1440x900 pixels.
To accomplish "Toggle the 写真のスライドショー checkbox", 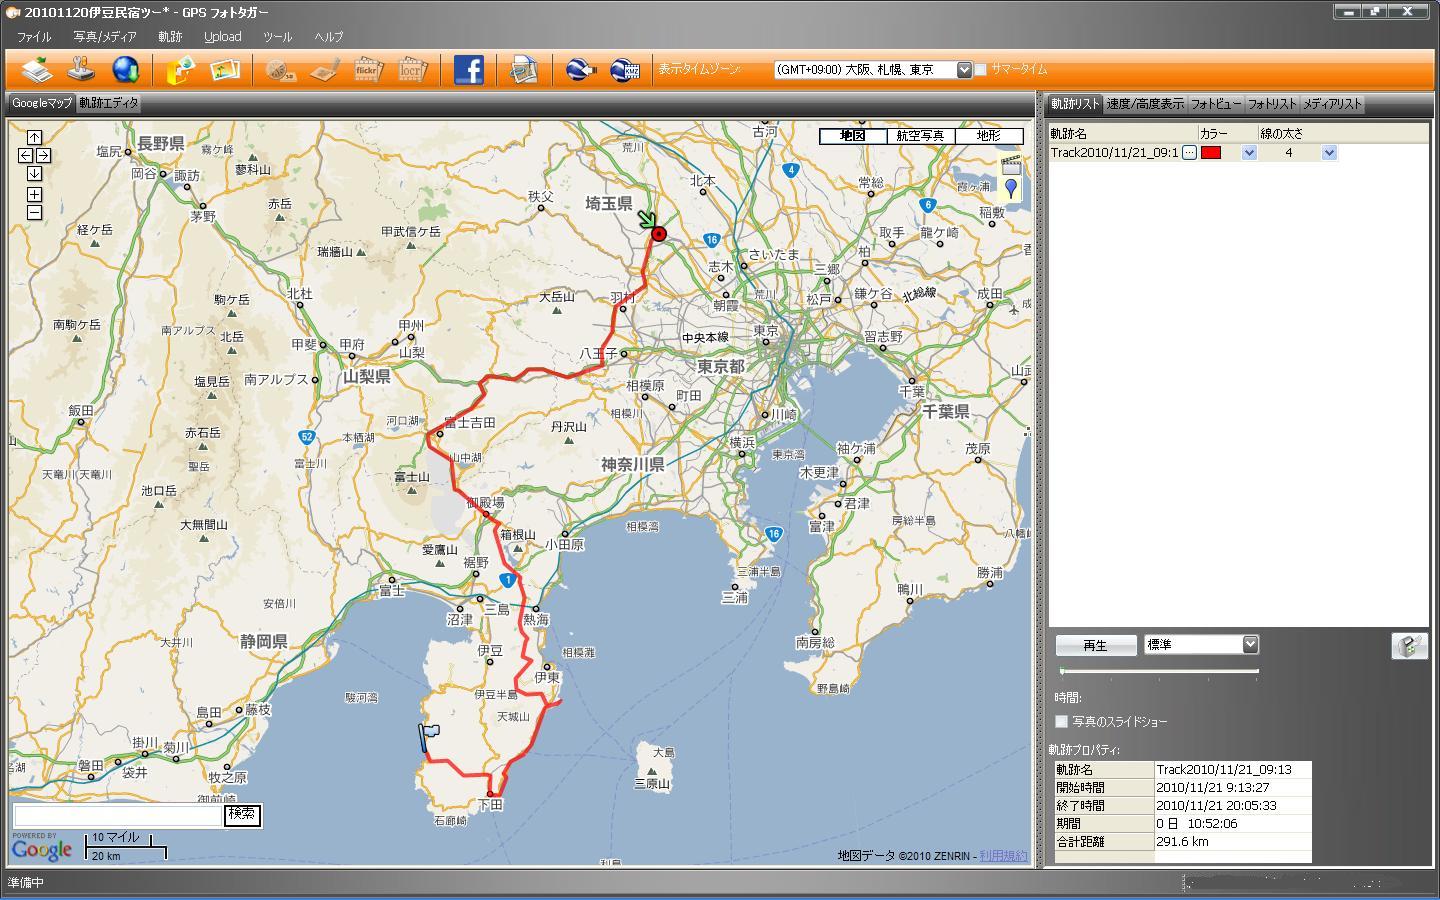I will pyautogui.click(x=1062, y=721).
